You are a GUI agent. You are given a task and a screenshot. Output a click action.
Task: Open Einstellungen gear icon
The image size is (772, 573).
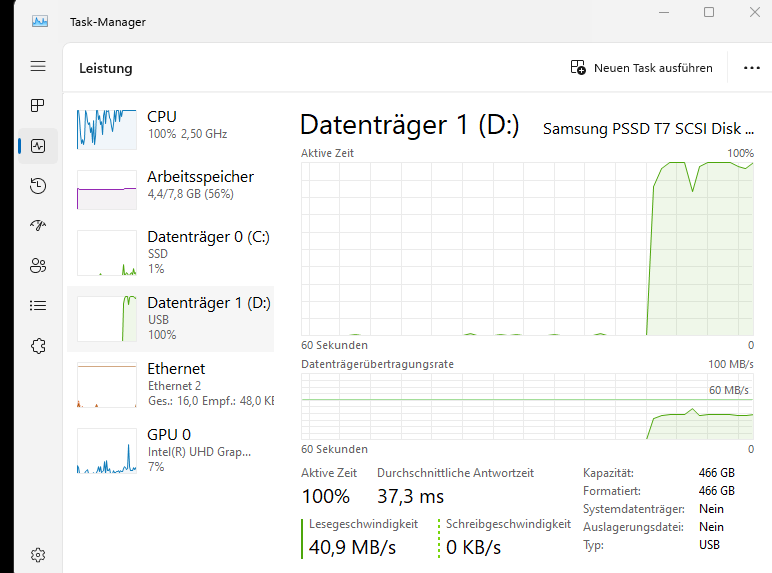(x=38, y=554)
